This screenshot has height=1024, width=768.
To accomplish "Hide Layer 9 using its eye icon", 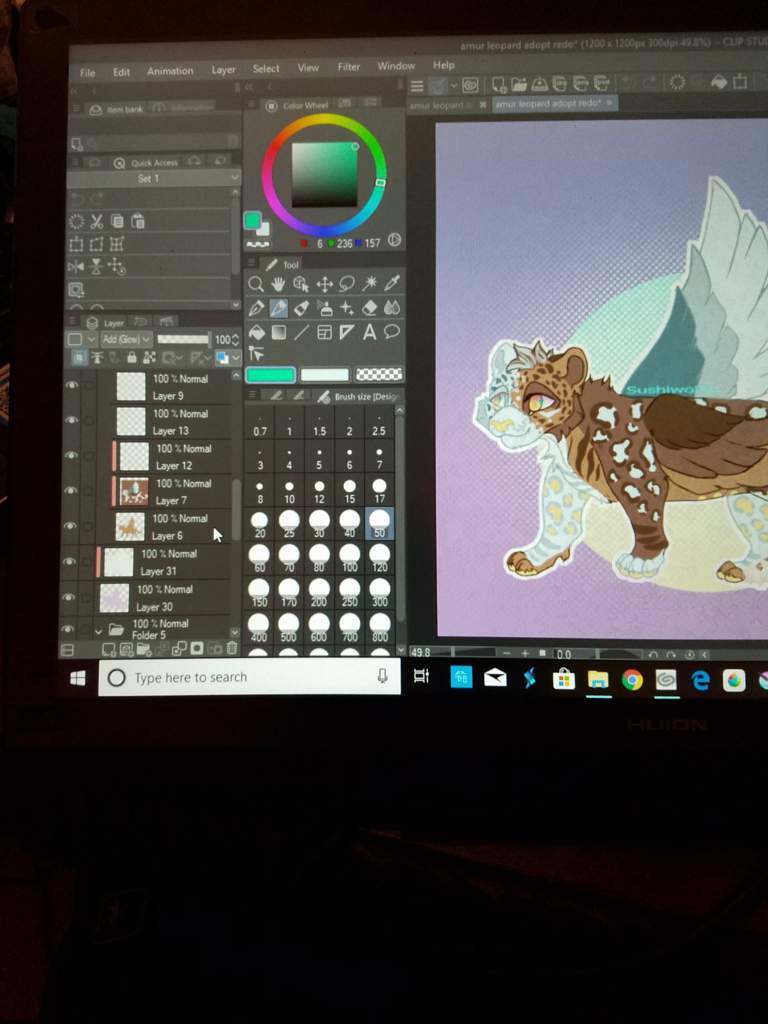I will pyautogui.click(x=72, y=385).
